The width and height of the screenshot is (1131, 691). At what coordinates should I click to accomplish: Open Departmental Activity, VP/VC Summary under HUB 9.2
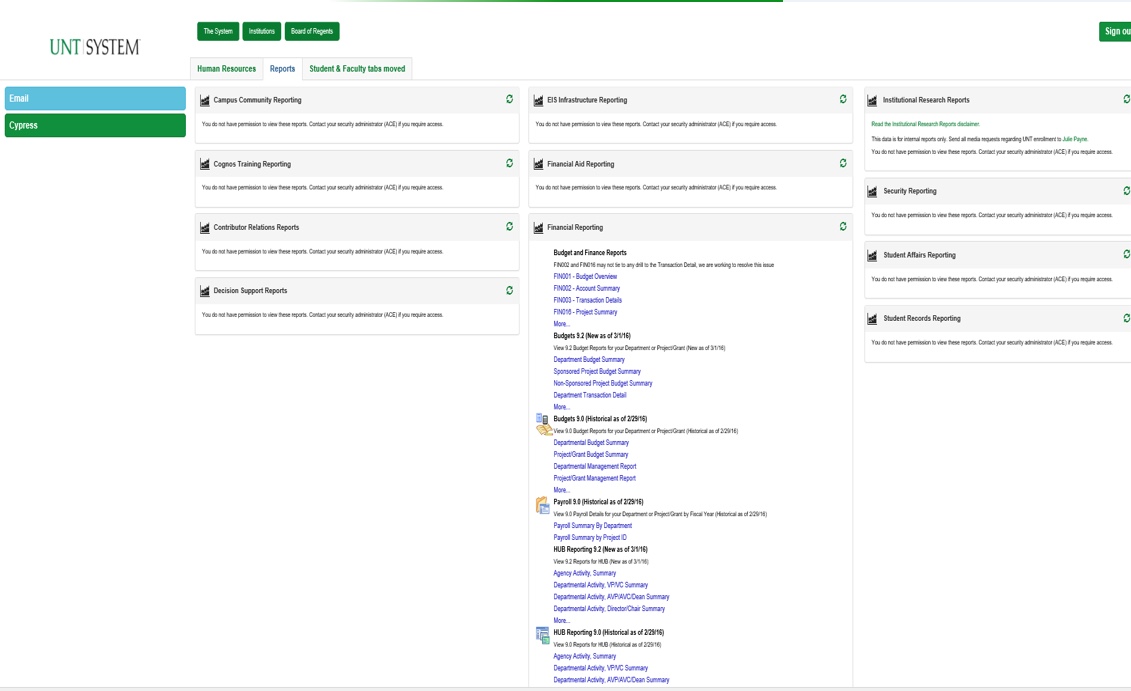click(600, 585)
